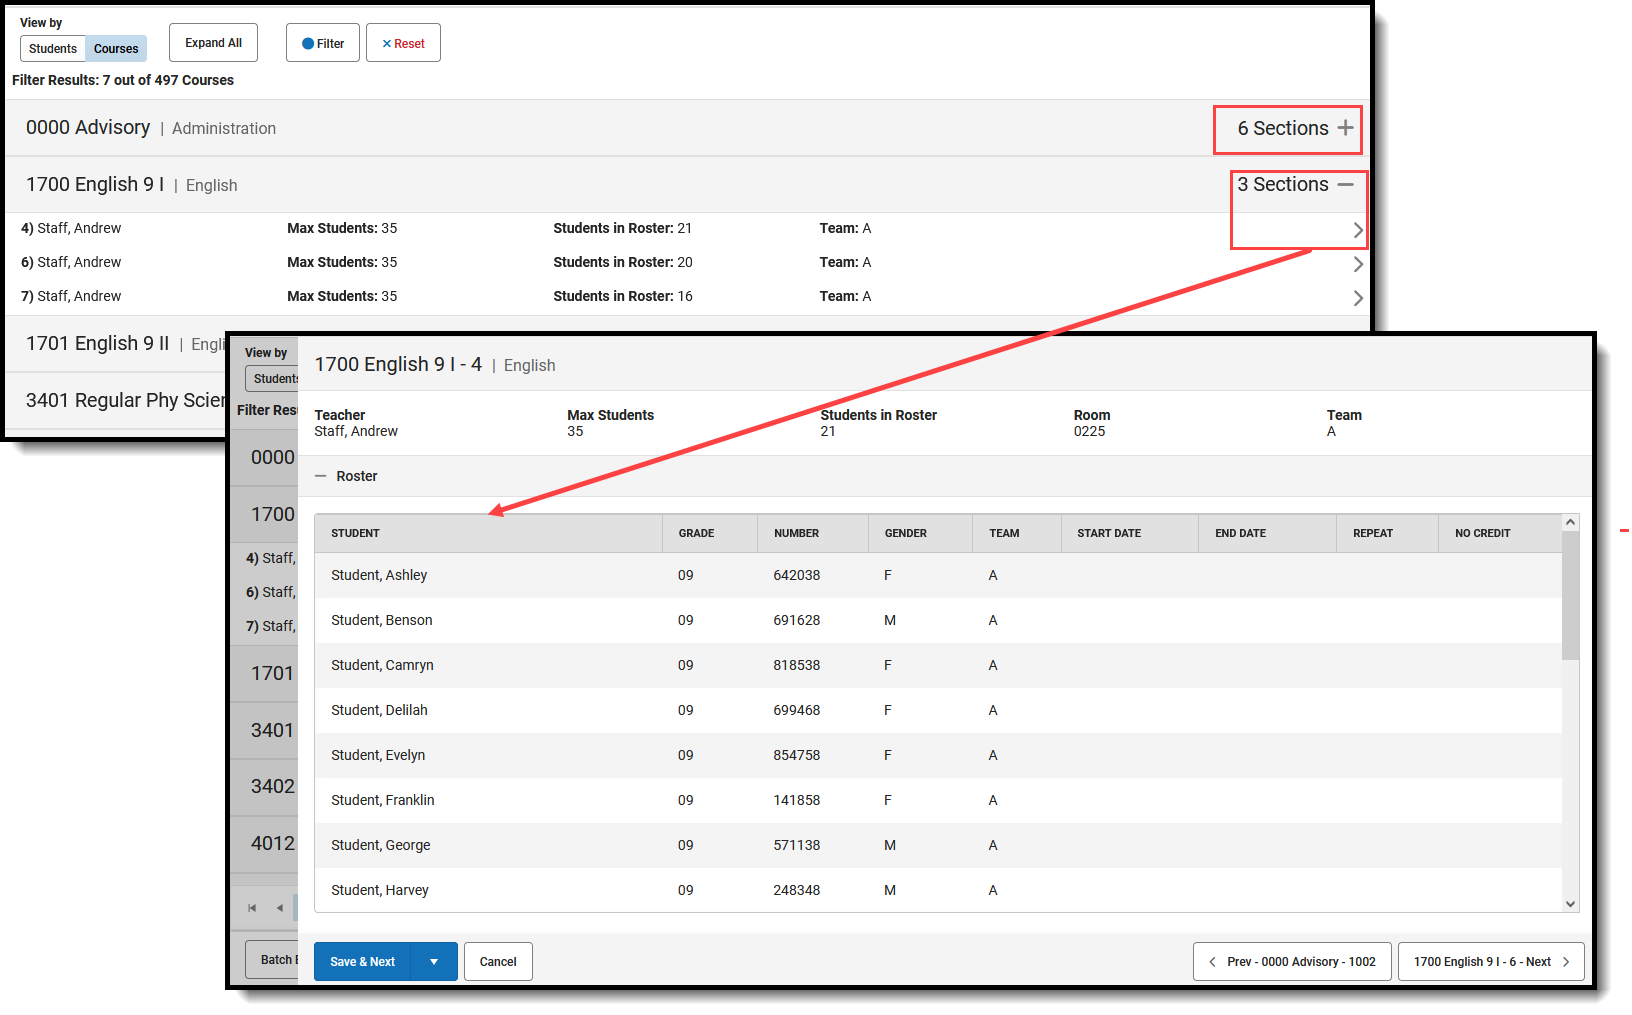Cancel the section roster panel
Viewport: 1632px width, 1015px height.
[498, 962]
